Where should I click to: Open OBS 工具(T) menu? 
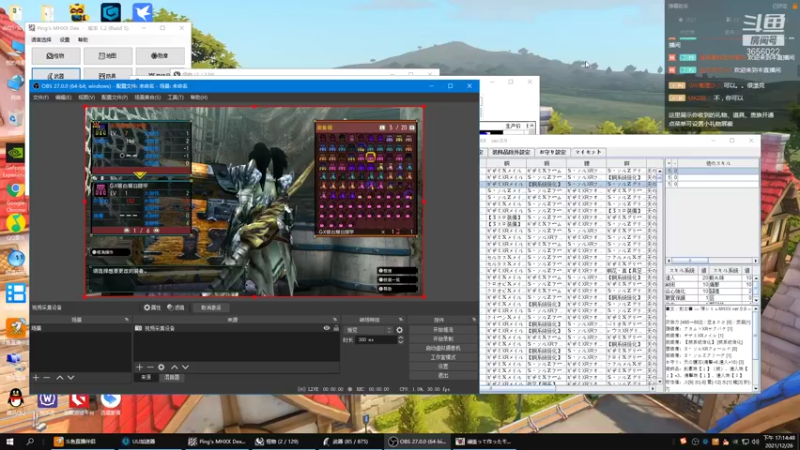(176, 97)
